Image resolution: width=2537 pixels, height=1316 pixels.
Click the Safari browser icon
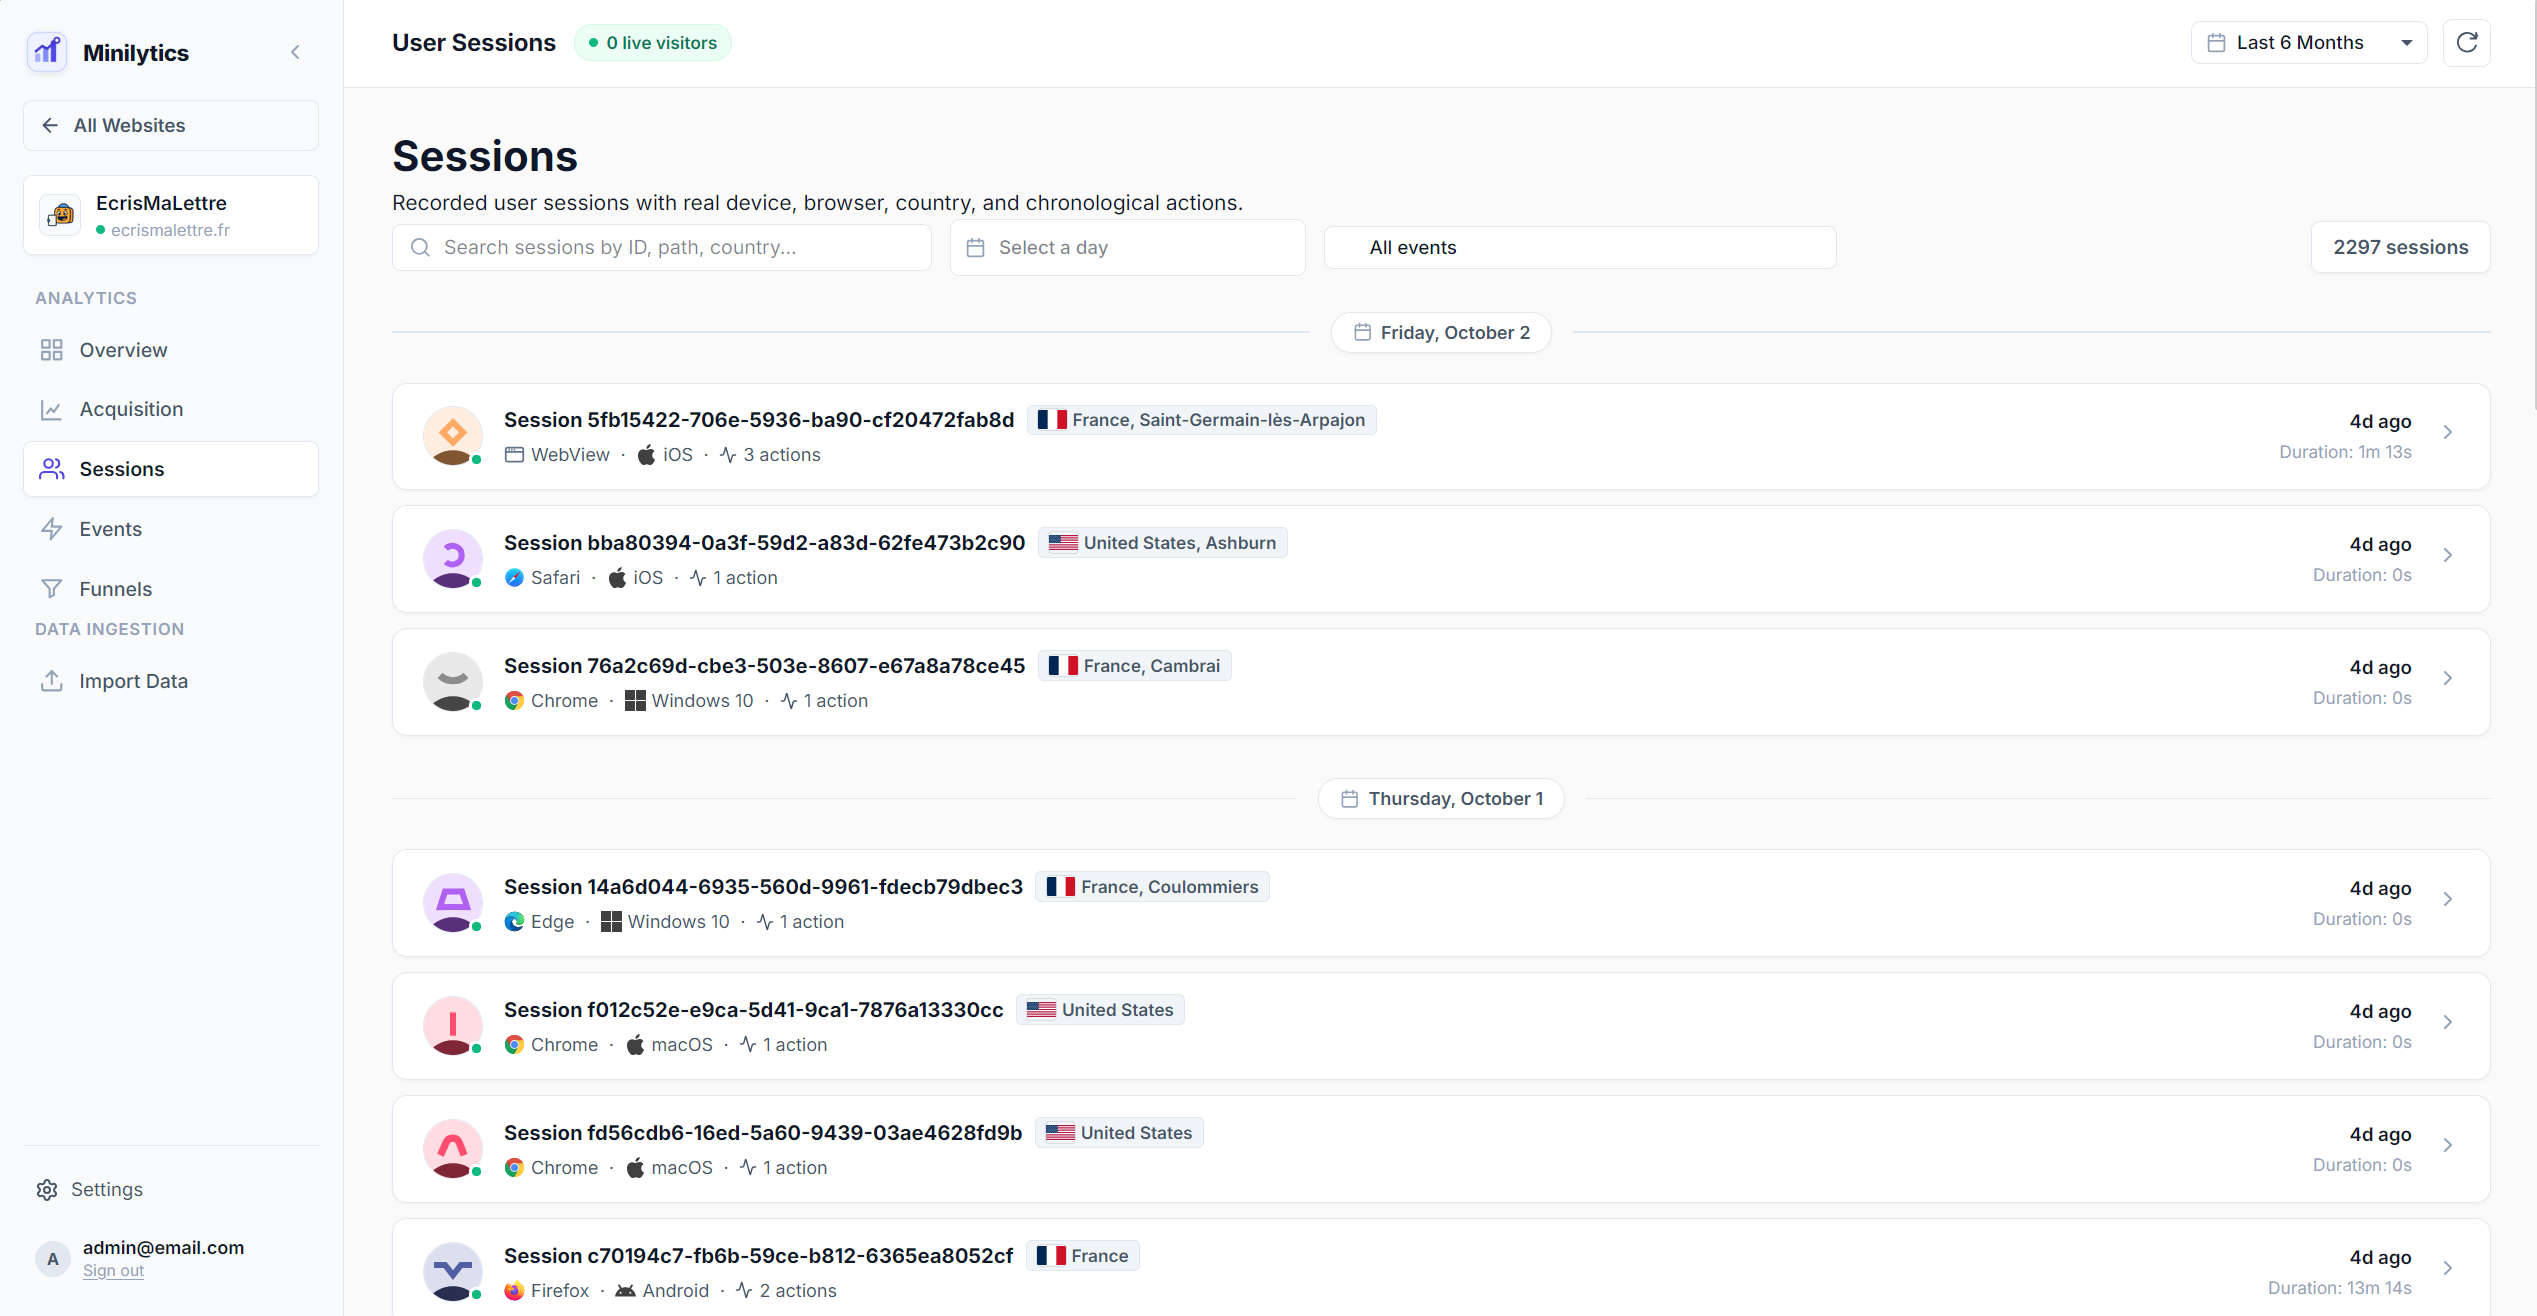click(x=514, y=578)
